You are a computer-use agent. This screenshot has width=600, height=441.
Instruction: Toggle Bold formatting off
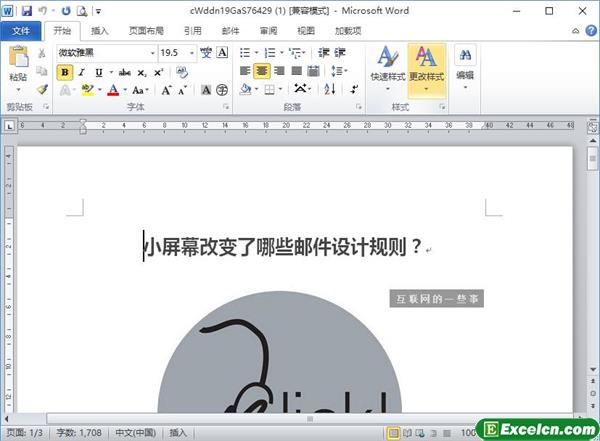point(65,71)
